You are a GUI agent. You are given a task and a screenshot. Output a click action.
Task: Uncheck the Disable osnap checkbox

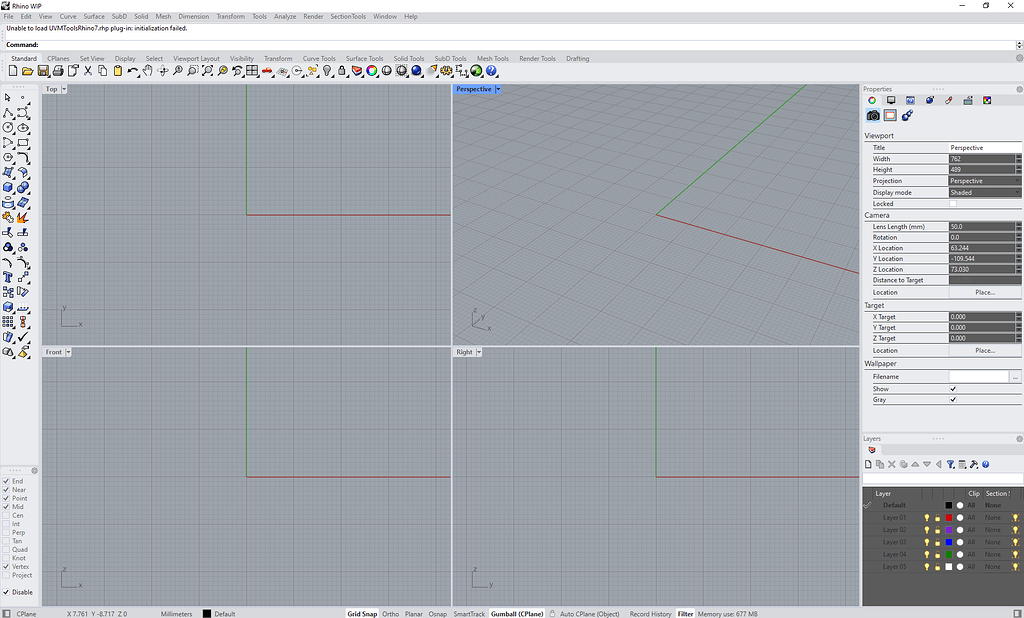(x=7, y=592)
